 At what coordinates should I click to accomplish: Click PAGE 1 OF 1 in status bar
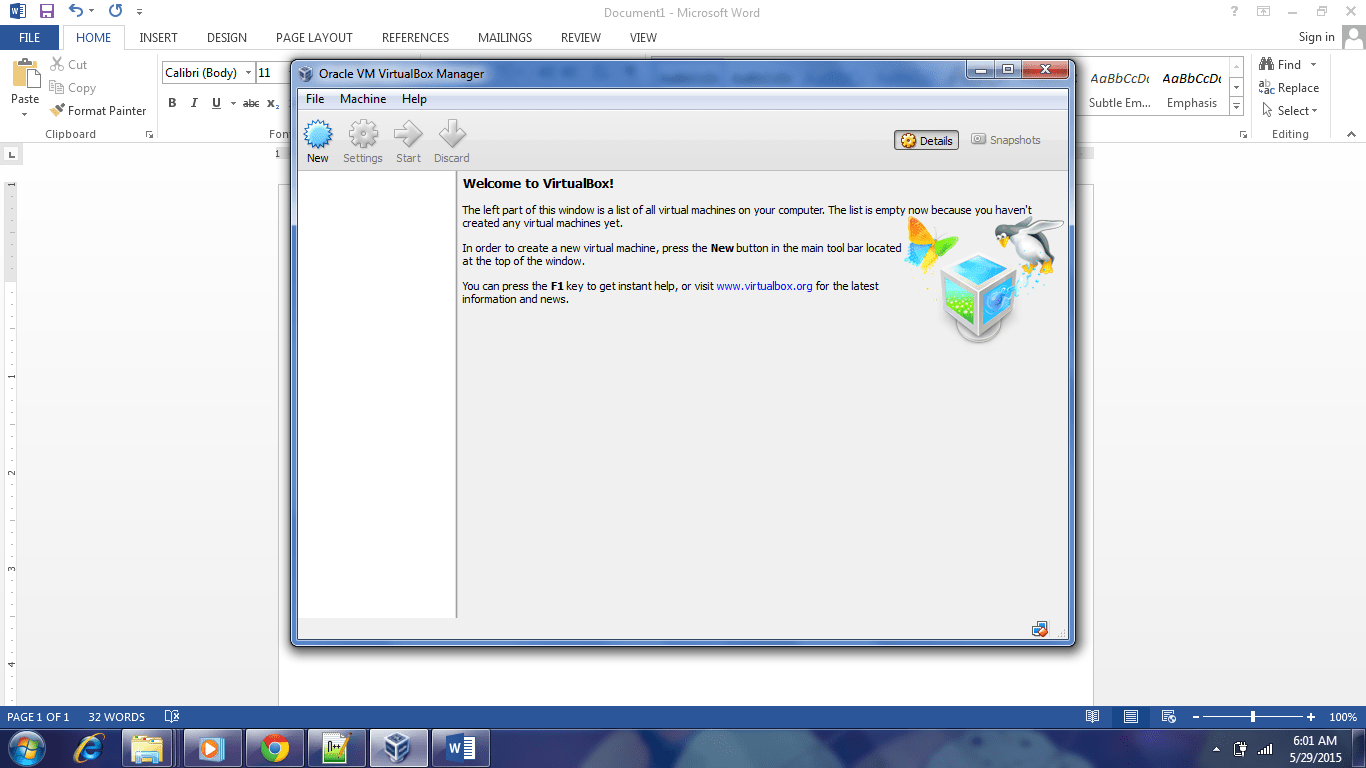(38, 717)
